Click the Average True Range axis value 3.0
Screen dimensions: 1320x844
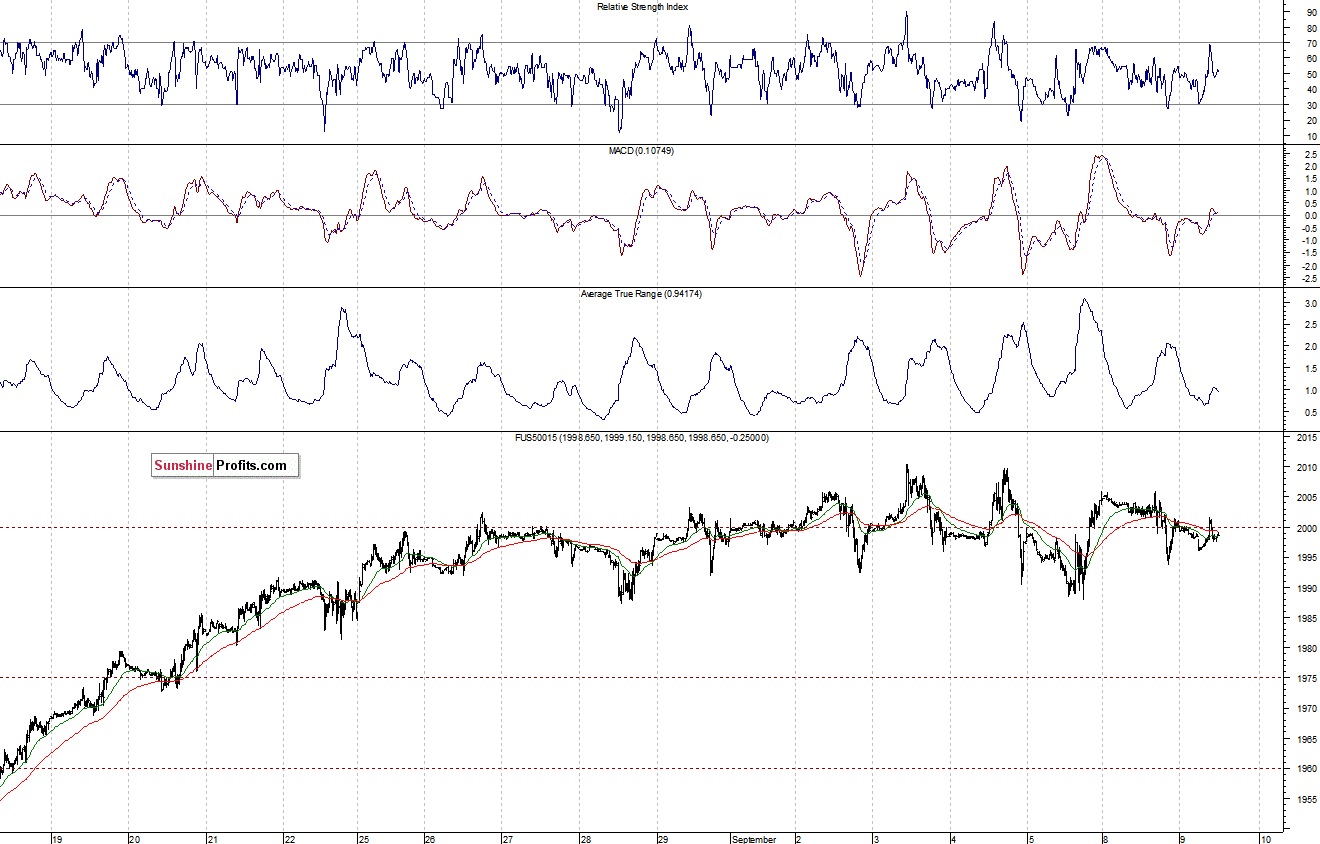(1310, 302)
